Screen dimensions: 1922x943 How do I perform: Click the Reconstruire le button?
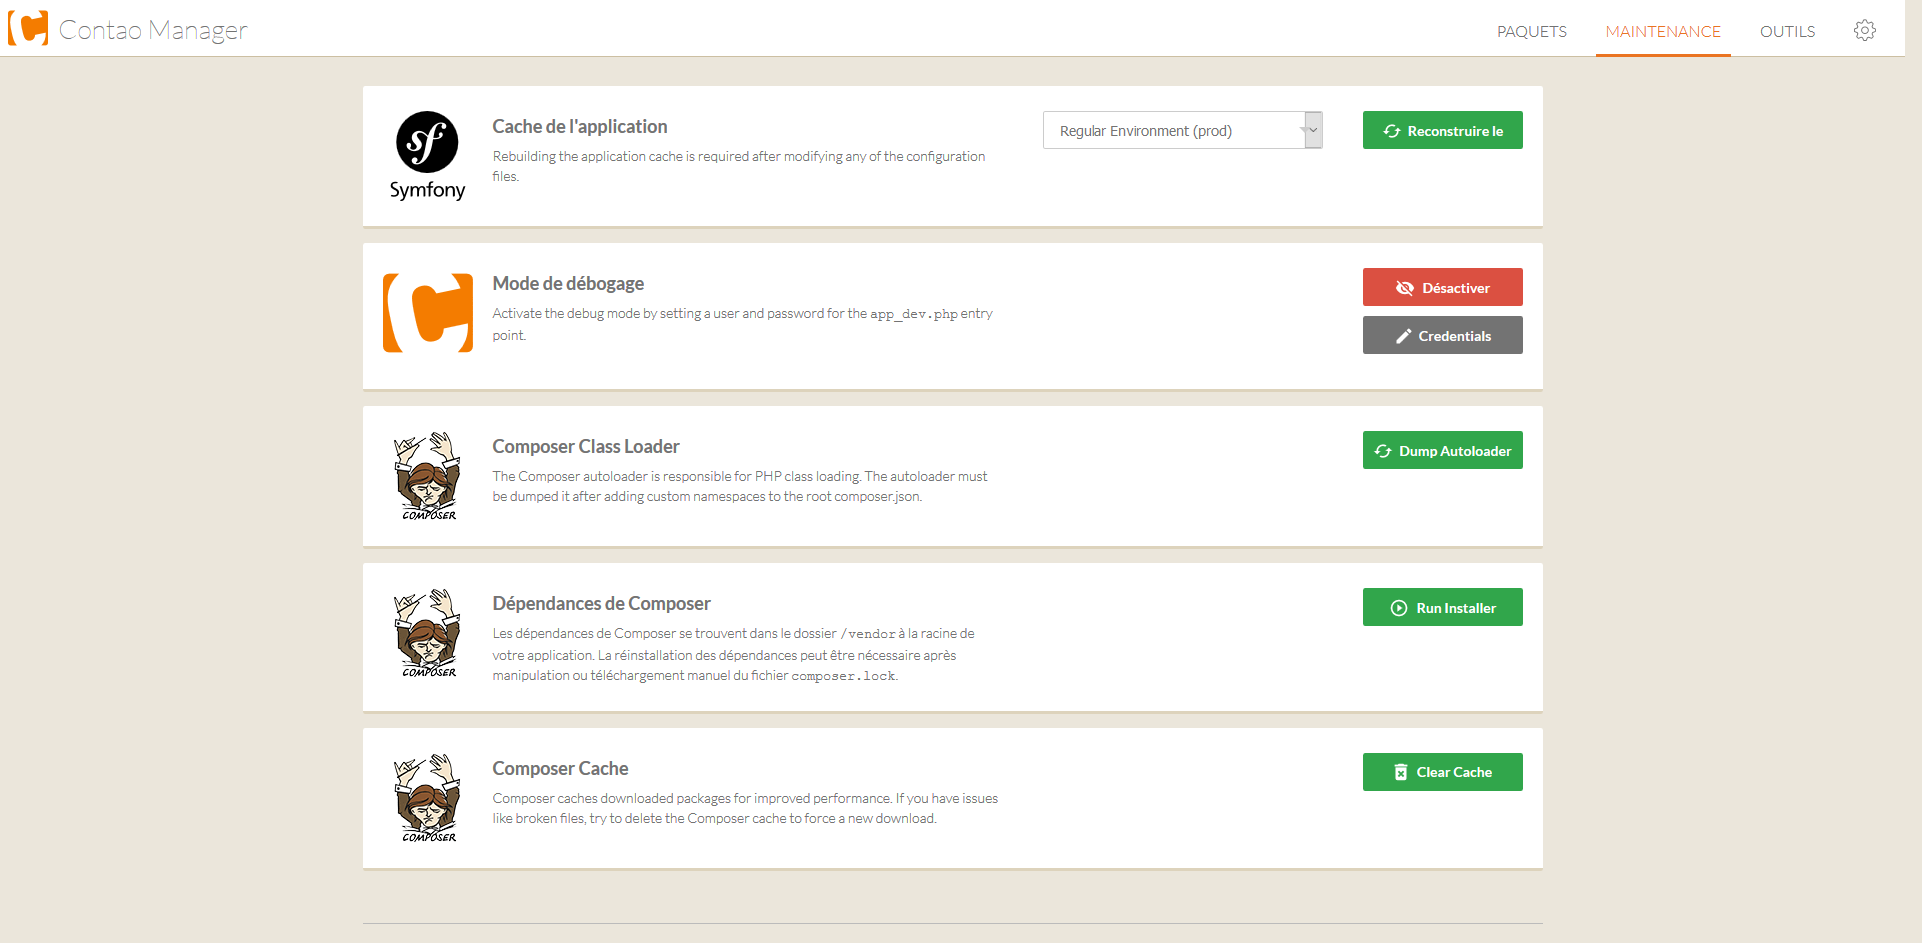pyautogui.click(x=1442, y=130)
